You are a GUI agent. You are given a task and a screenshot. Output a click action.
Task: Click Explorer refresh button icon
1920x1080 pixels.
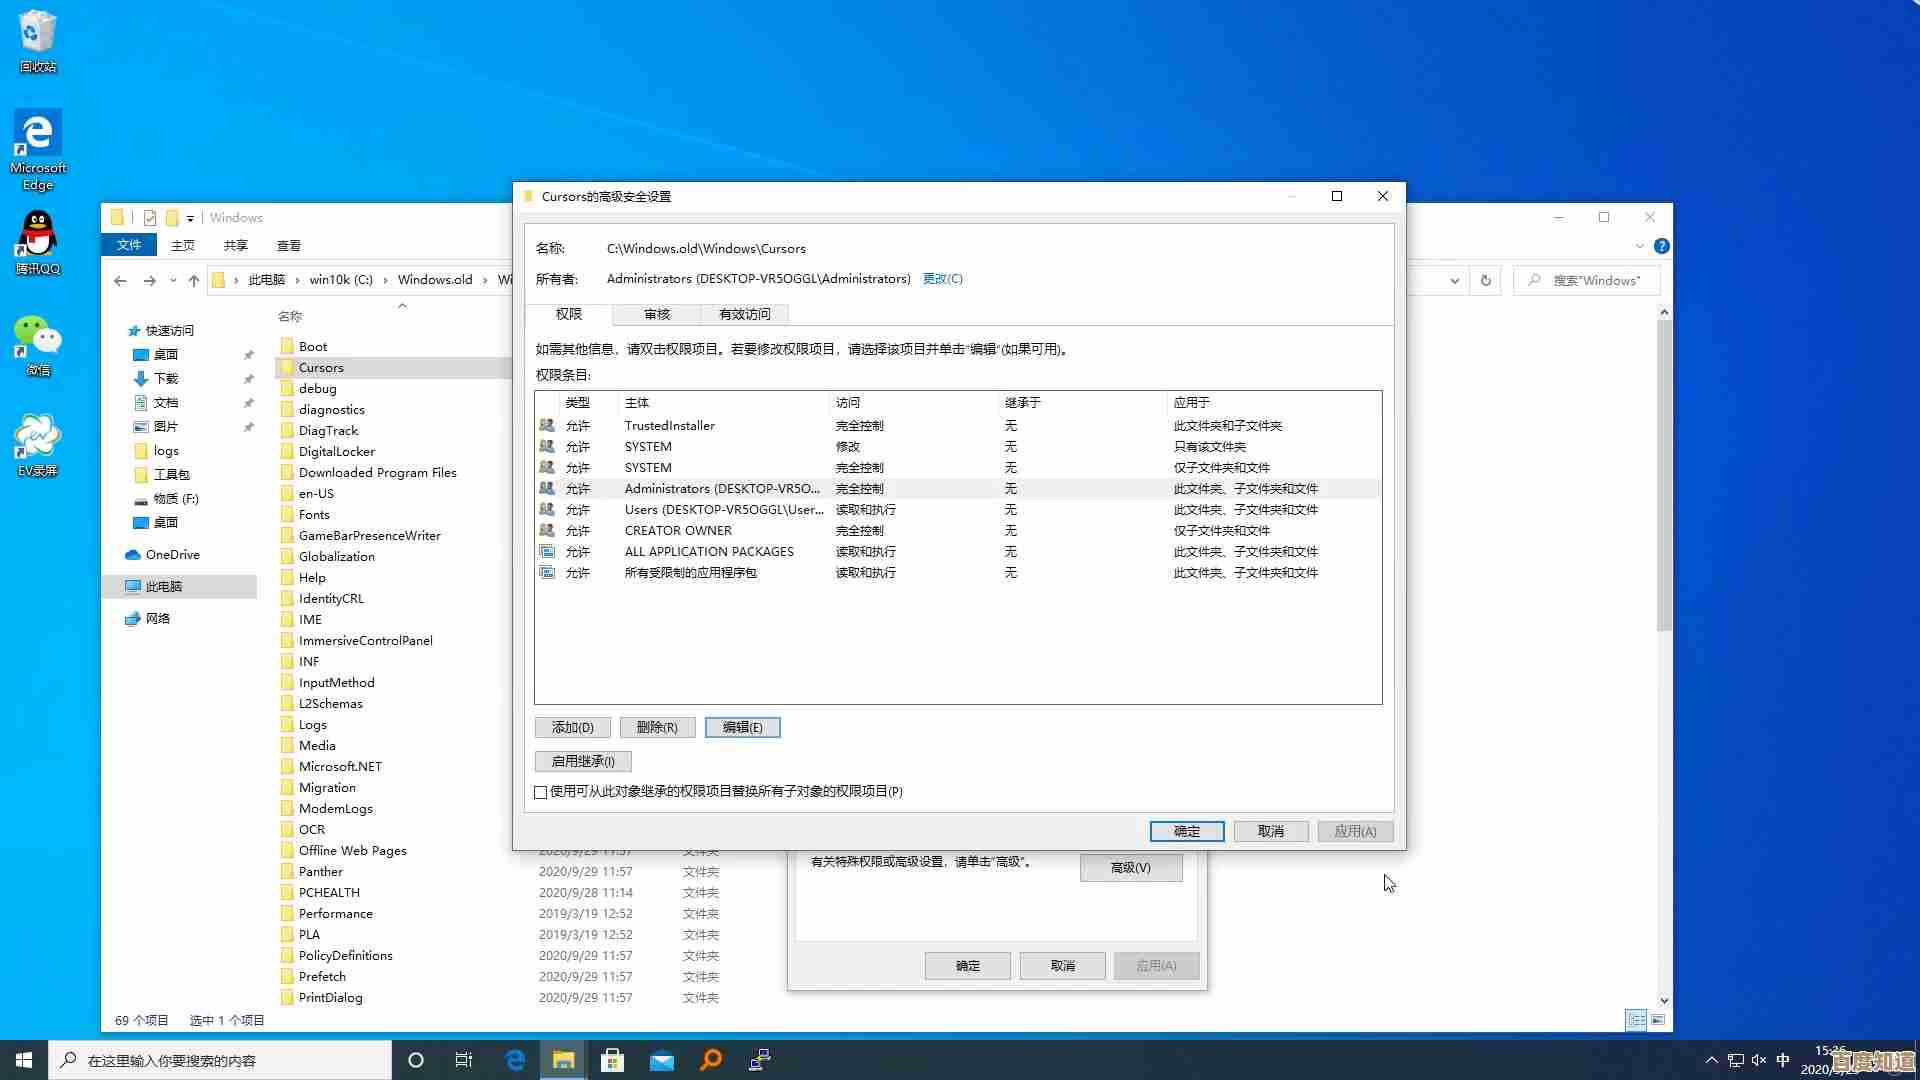click(x=1486, y=281)
